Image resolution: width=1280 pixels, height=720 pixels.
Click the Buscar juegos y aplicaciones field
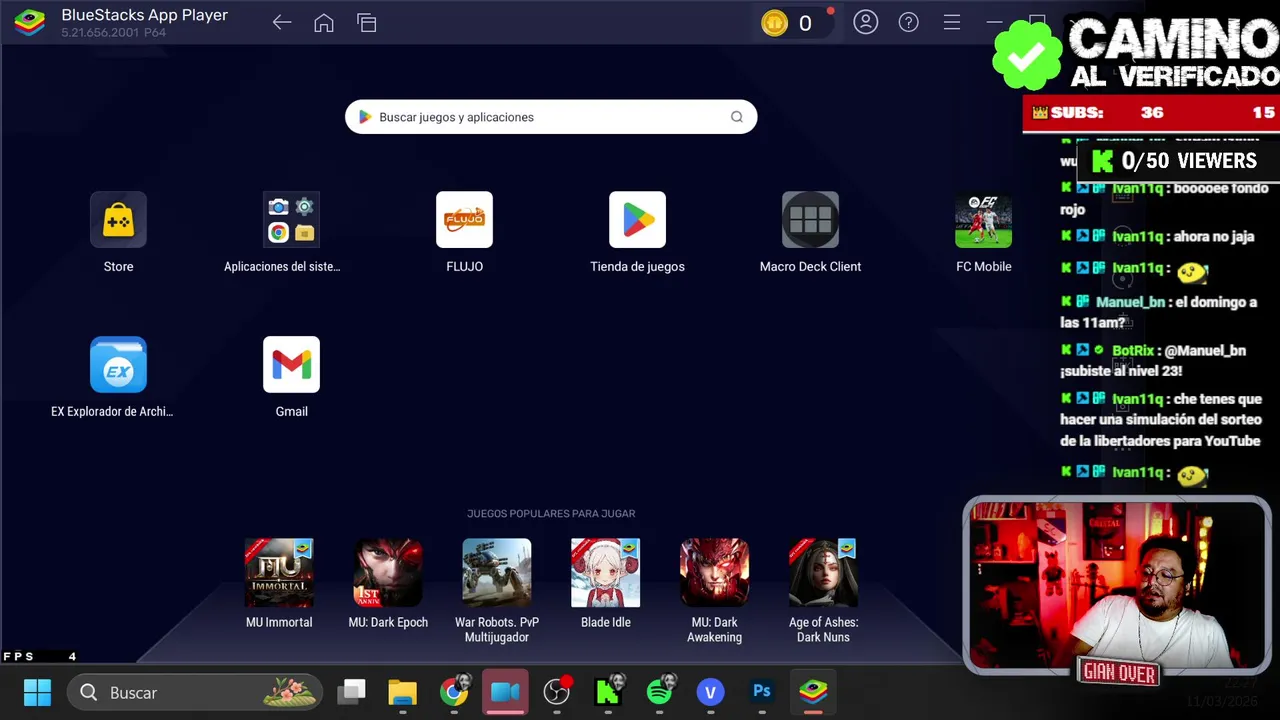click(x=551, y=117)
